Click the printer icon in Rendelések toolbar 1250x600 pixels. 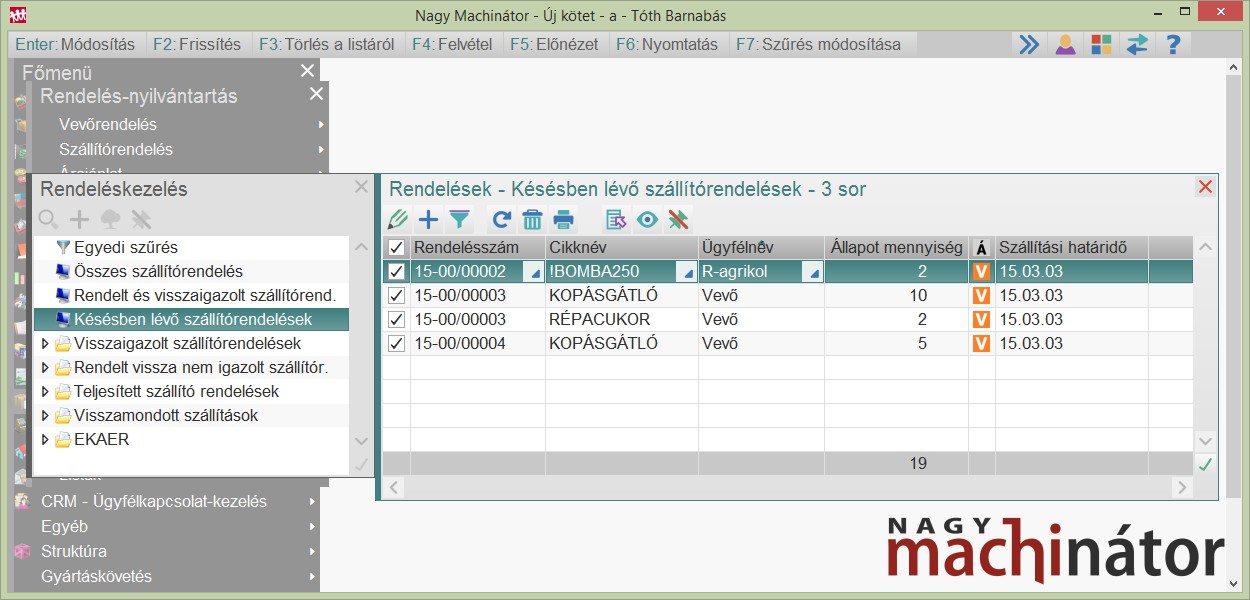click(564, 219)
